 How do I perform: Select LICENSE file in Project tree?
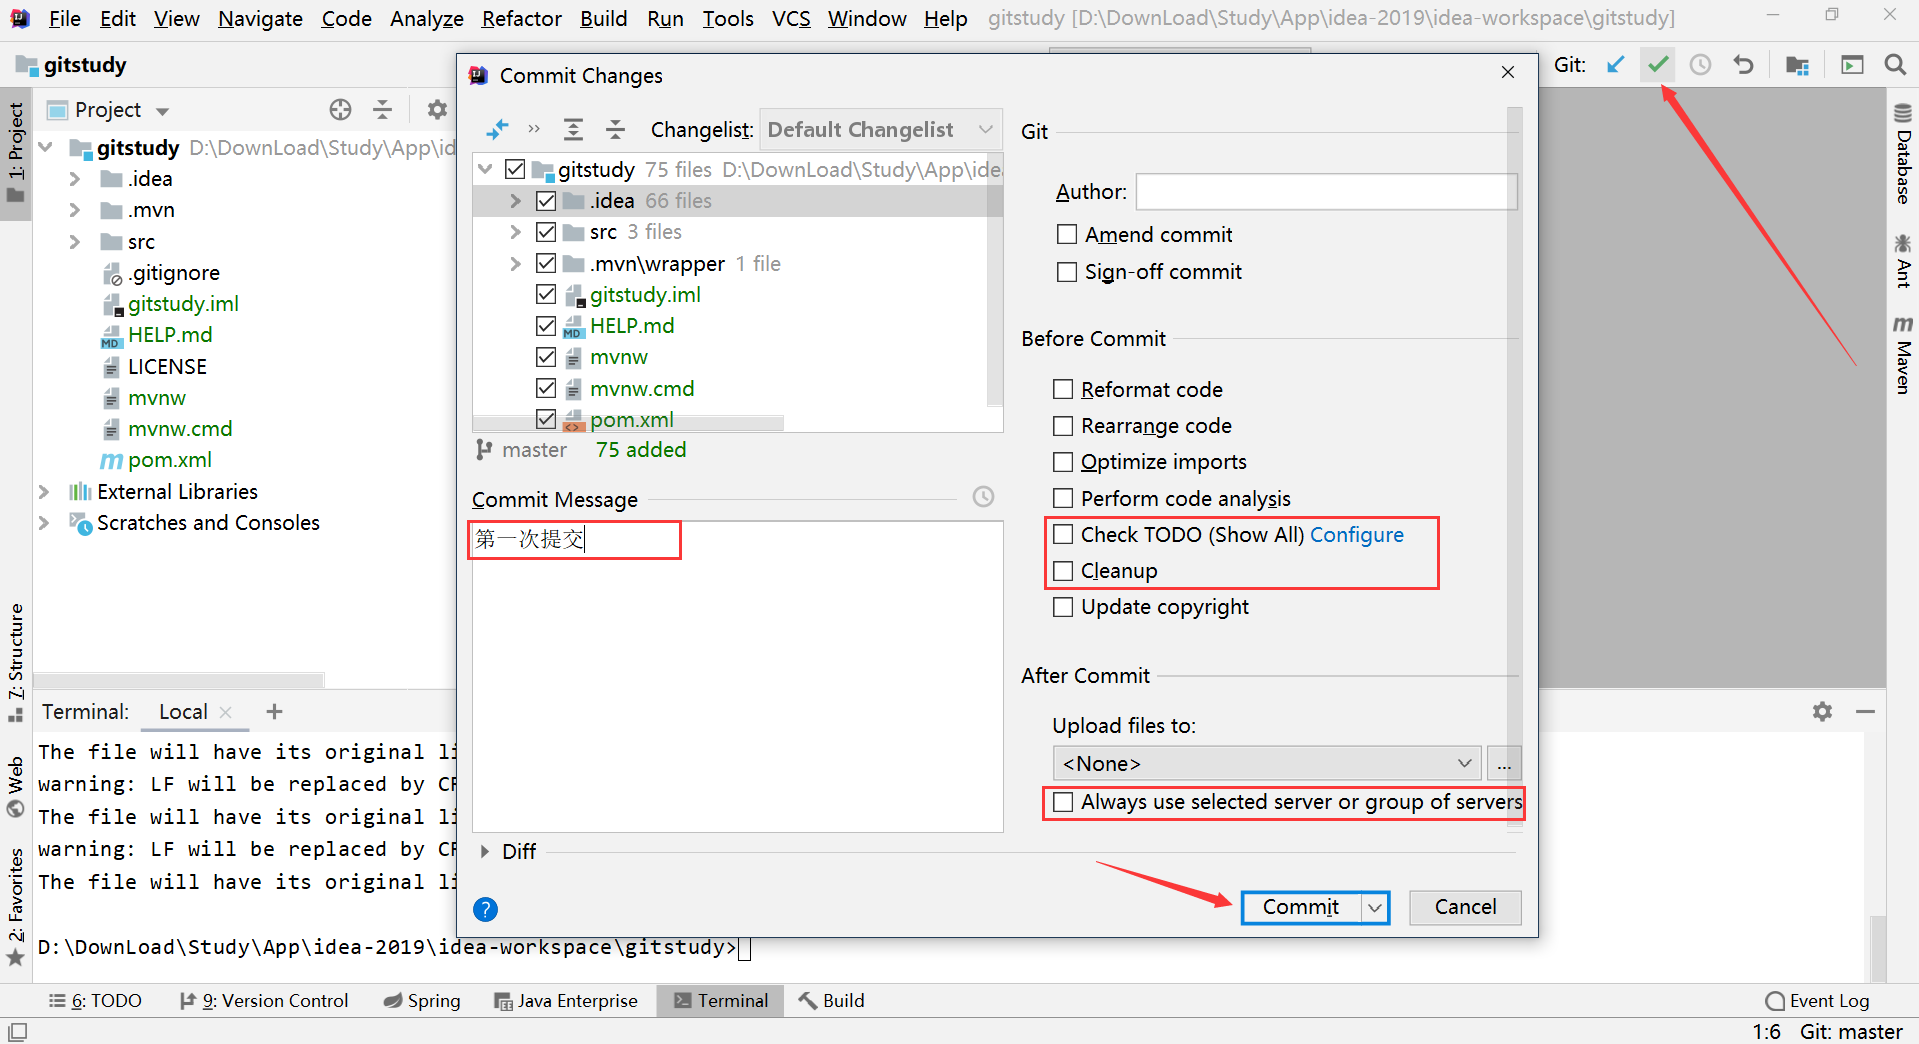click(x=167, y=367)
